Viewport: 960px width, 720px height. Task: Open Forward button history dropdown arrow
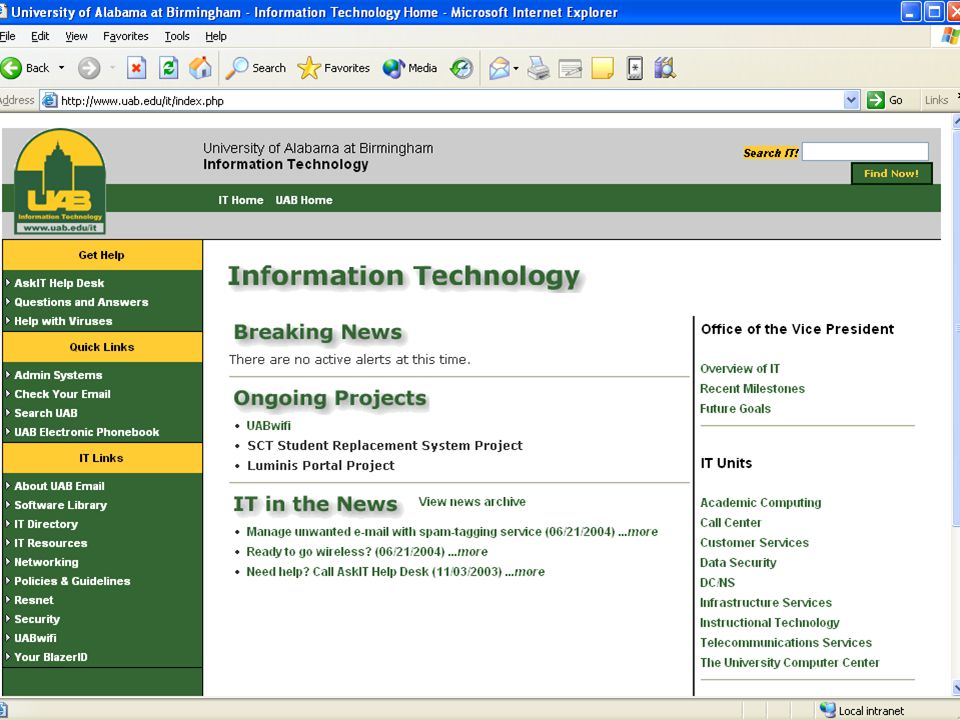coord(113,68)
